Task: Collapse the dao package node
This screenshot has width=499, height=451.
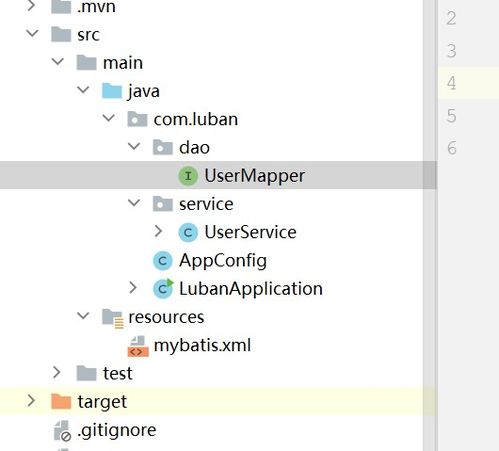Action: [134, 146]
